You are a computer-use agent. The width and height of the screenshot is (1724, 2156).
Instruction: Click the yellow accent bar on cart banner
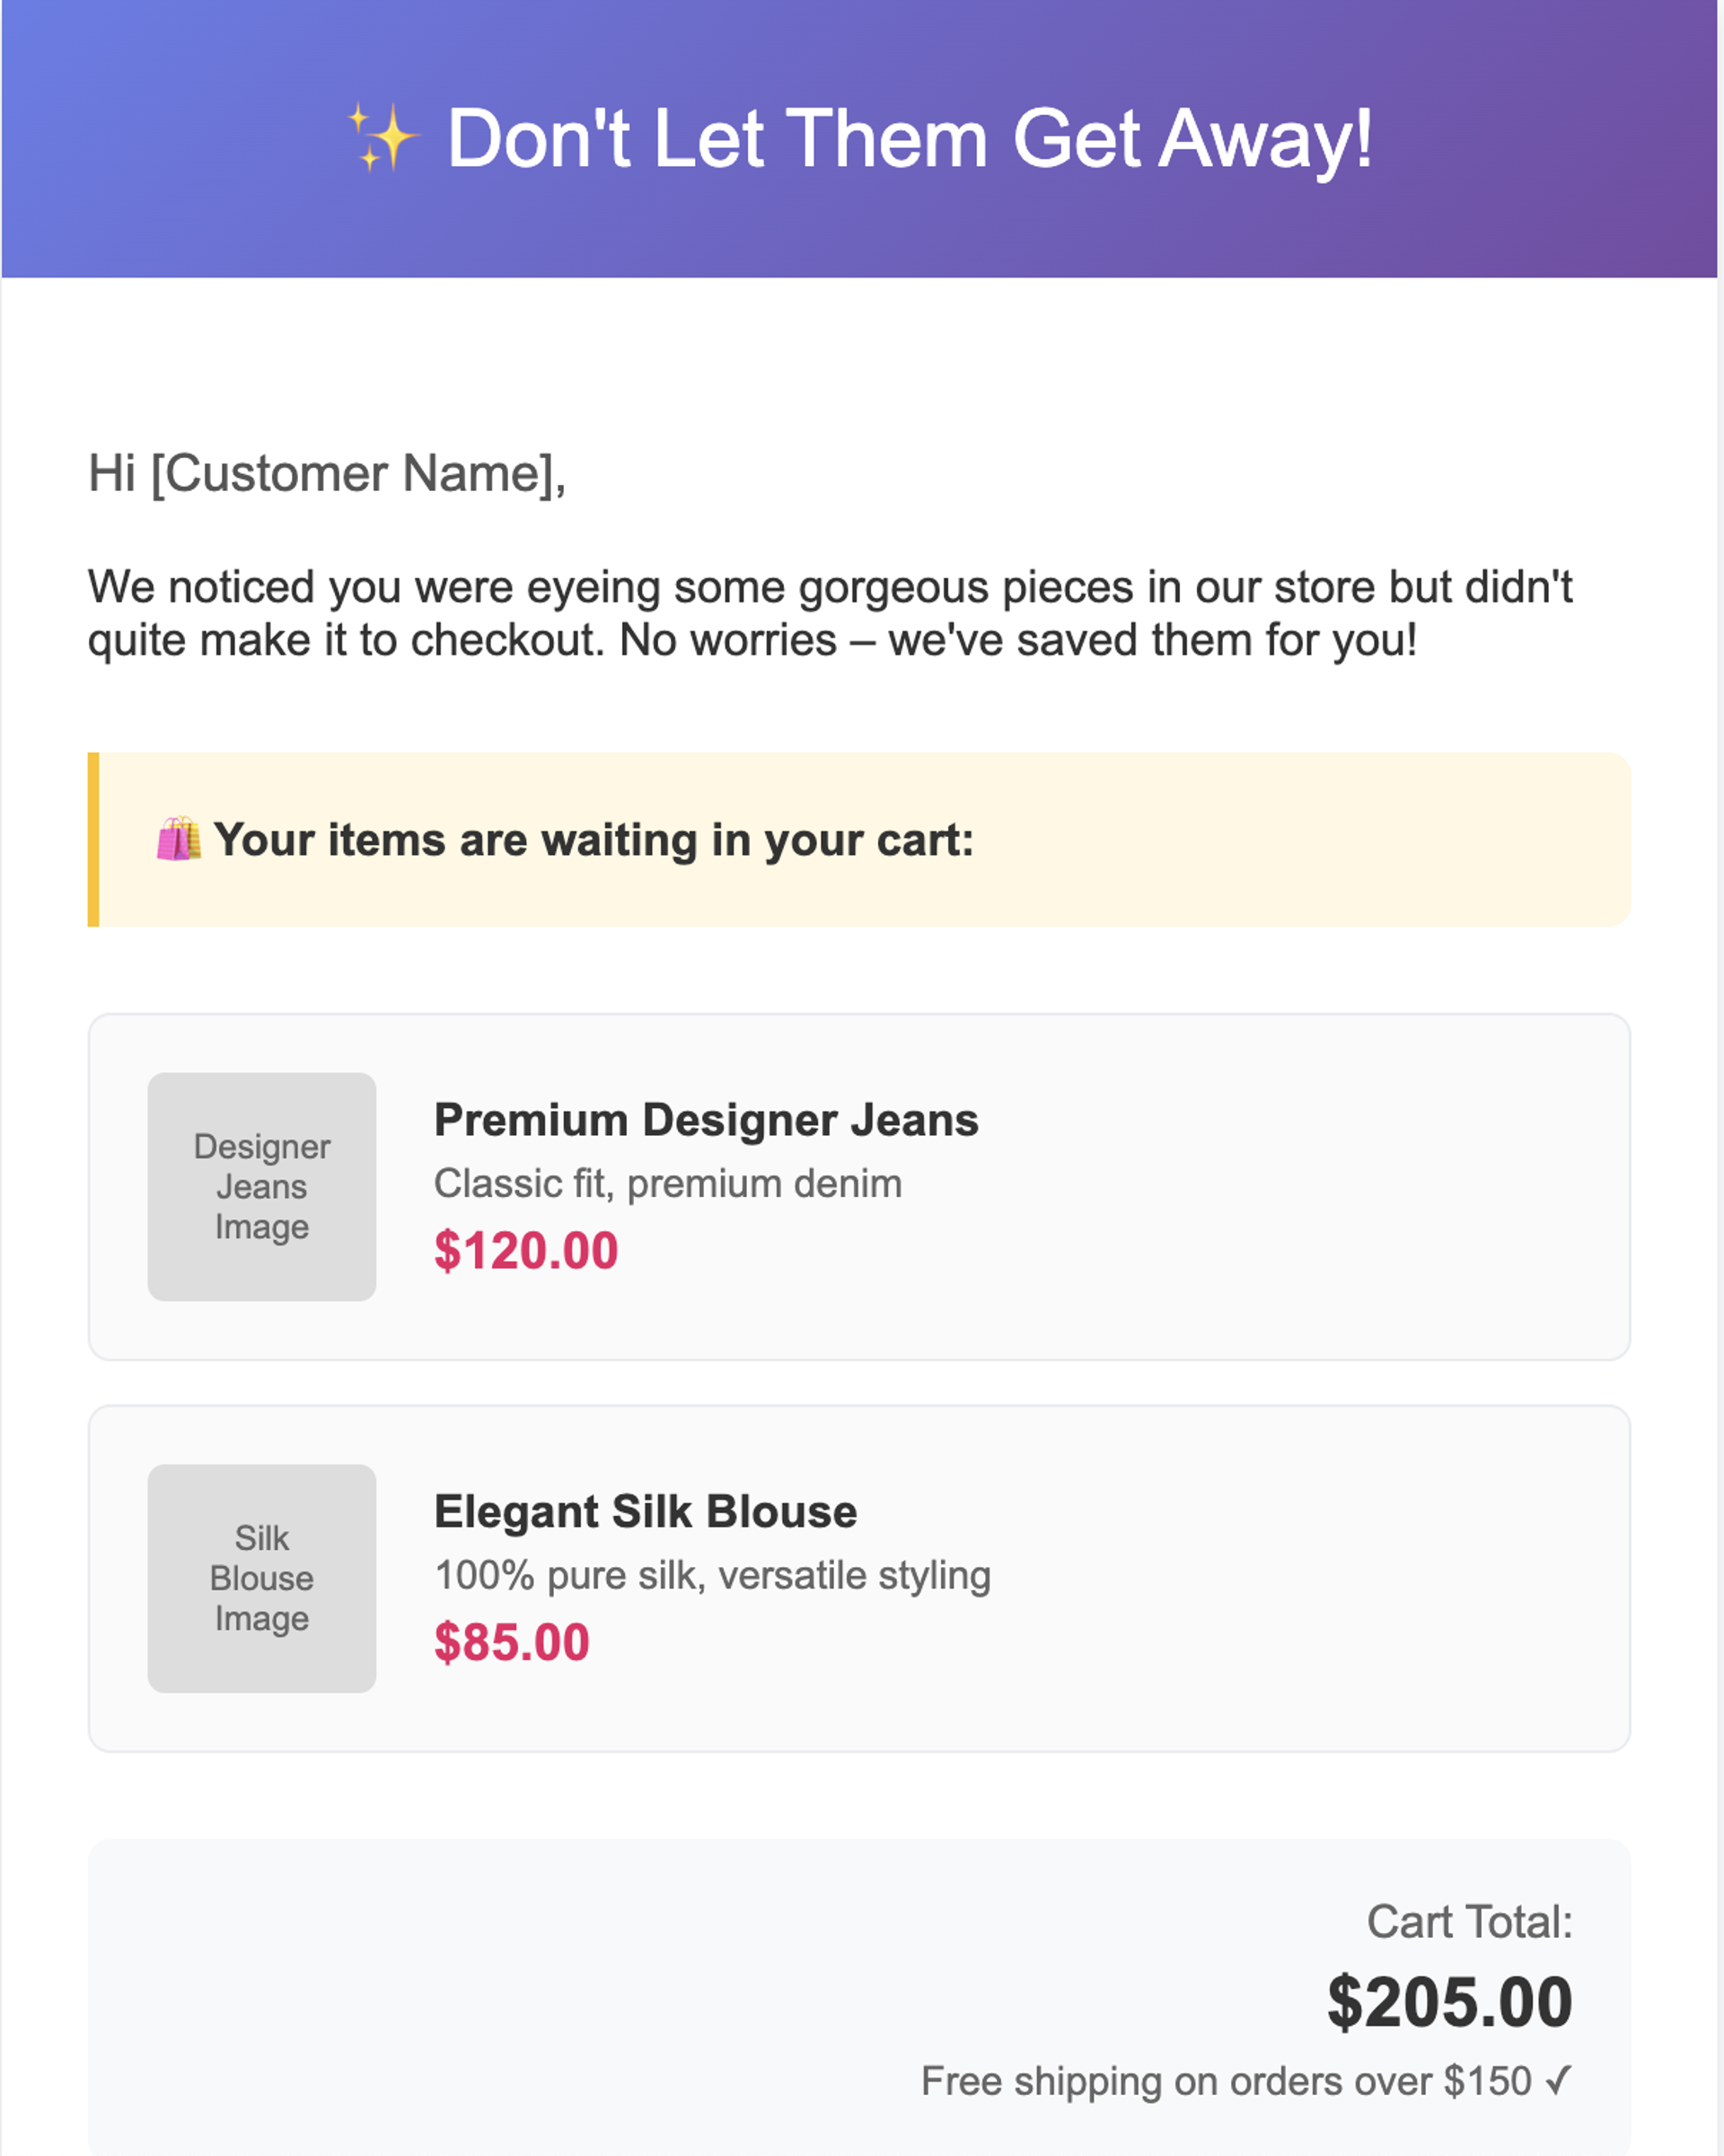94,839
